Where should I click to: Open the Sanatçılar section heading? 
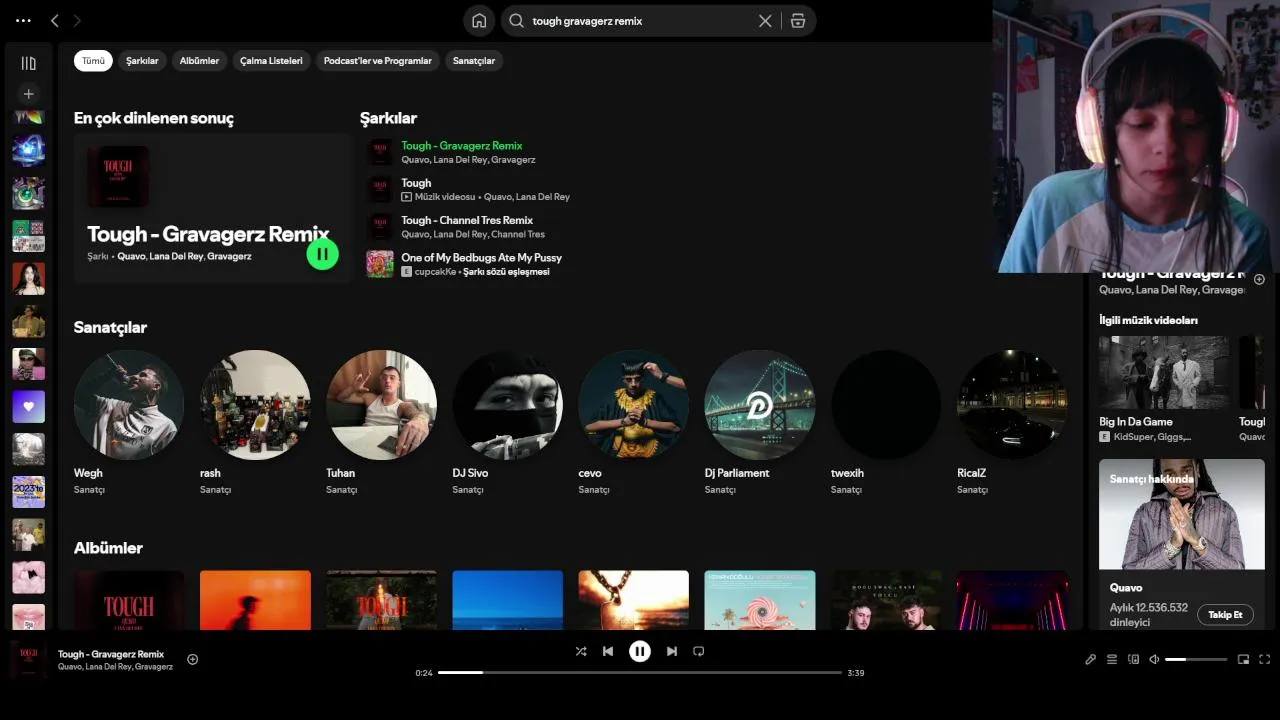tap(110, 328)
